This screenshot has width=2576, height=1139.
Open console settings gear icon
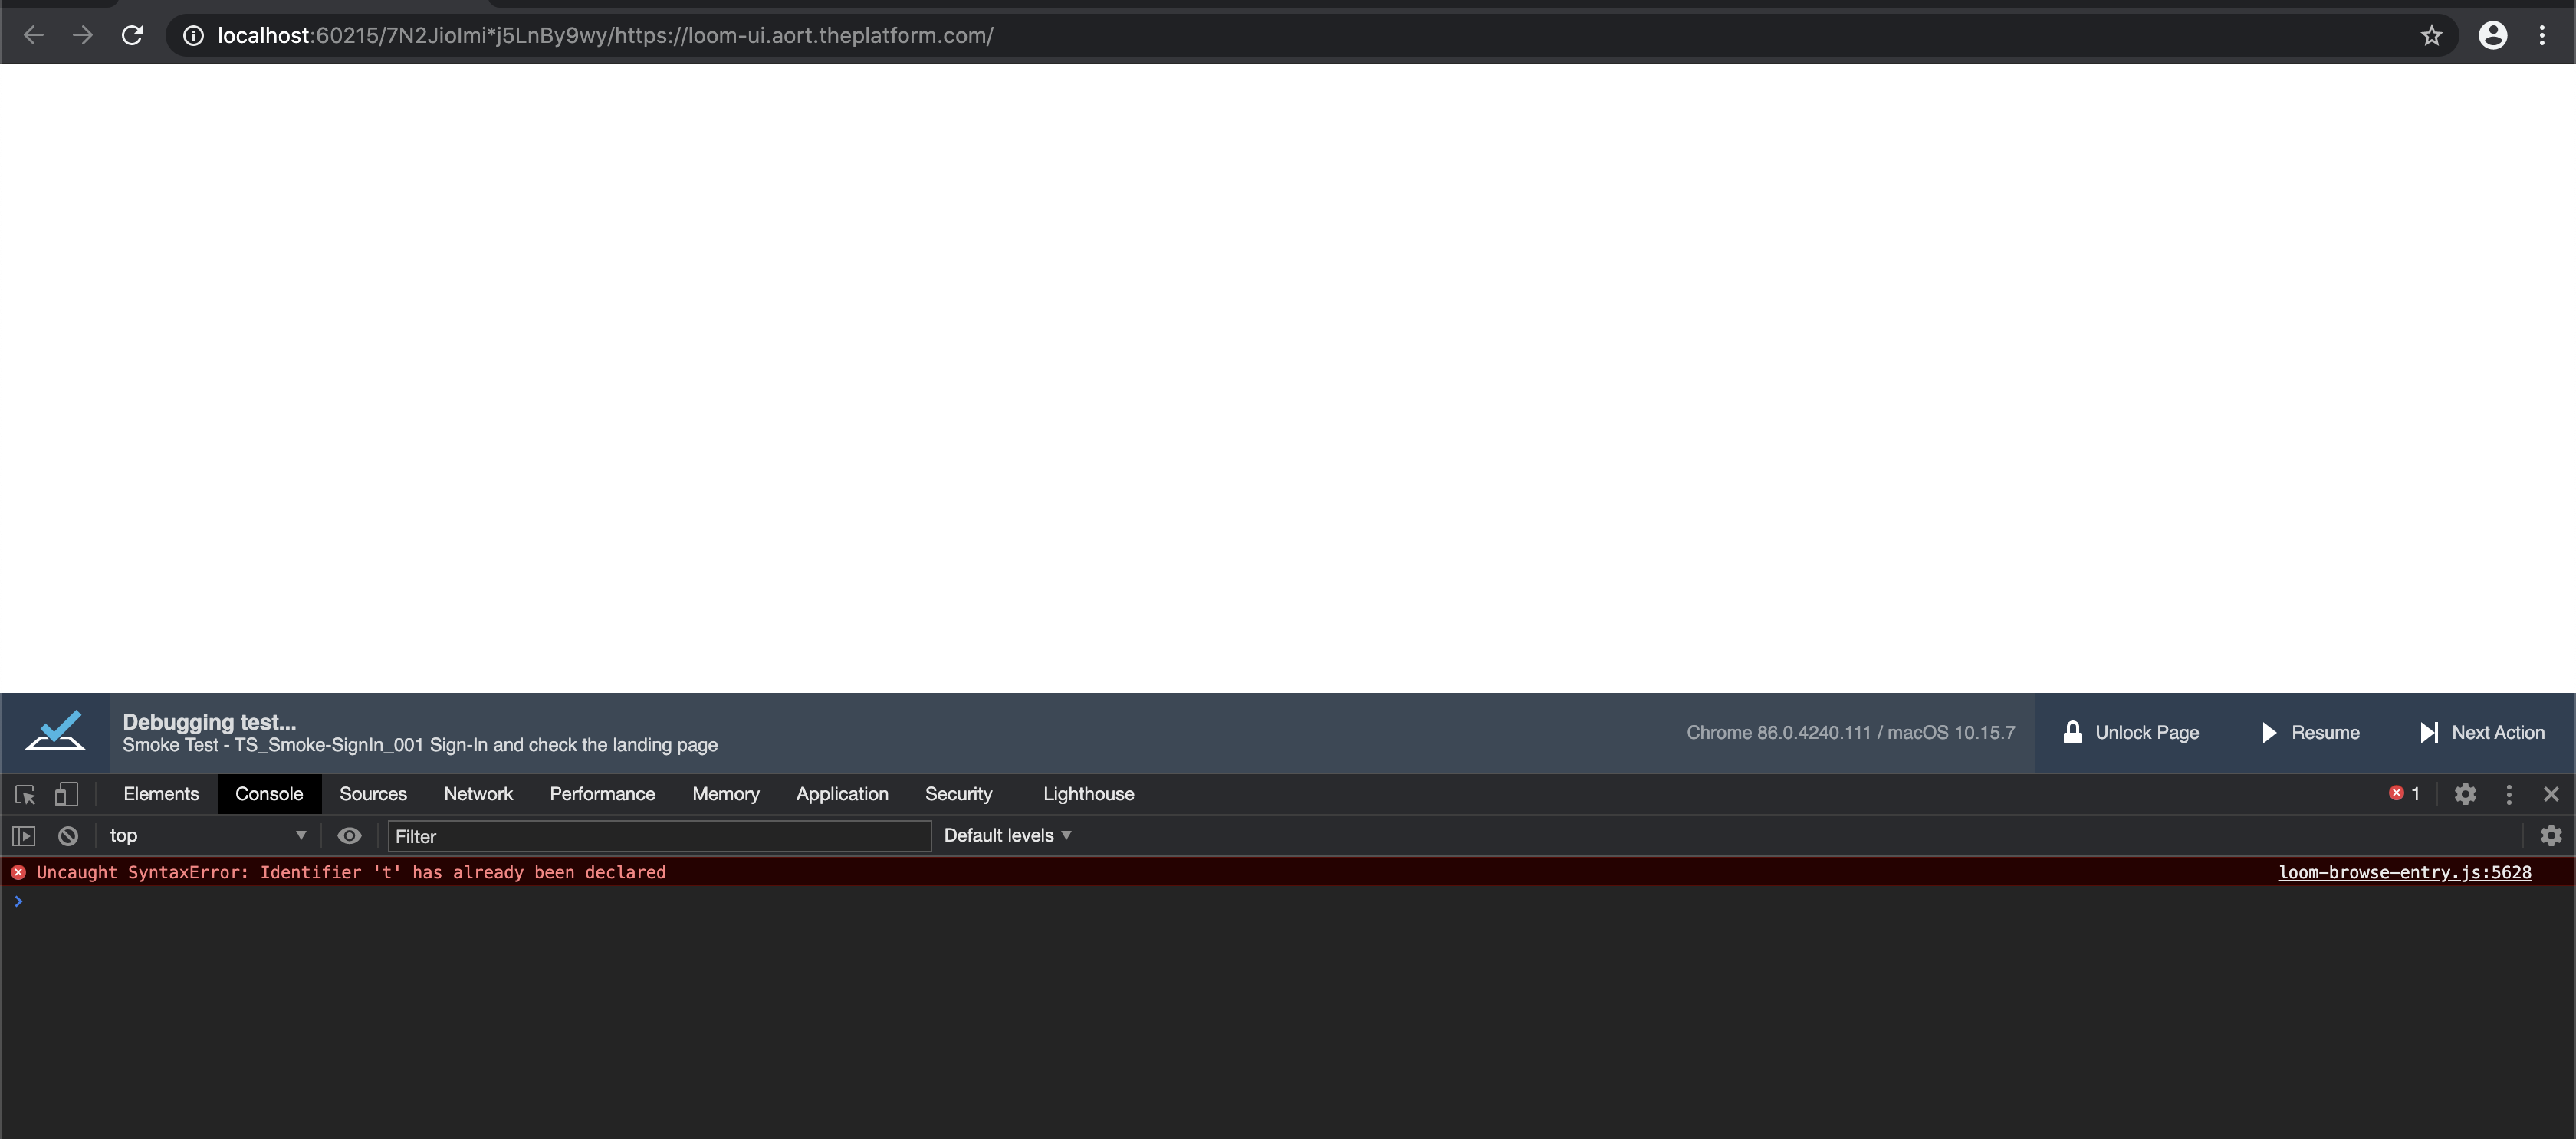pos(2550,836)
